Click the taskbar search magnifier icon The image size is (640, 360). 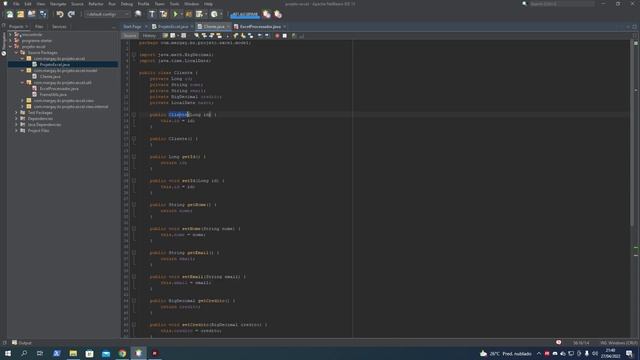click(24, 353)
